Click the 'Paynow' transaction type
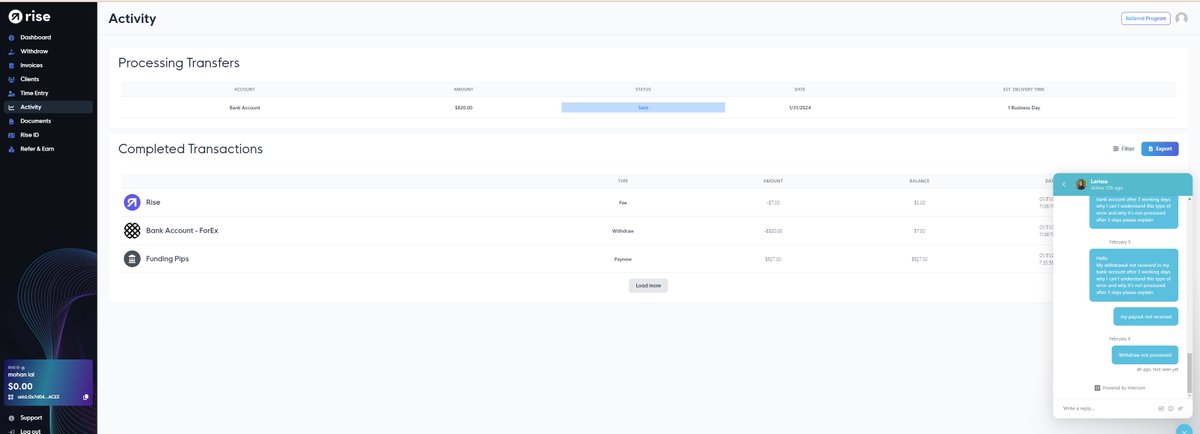Viewport: 1200px width, 434px height. click(x=623, y=259)
